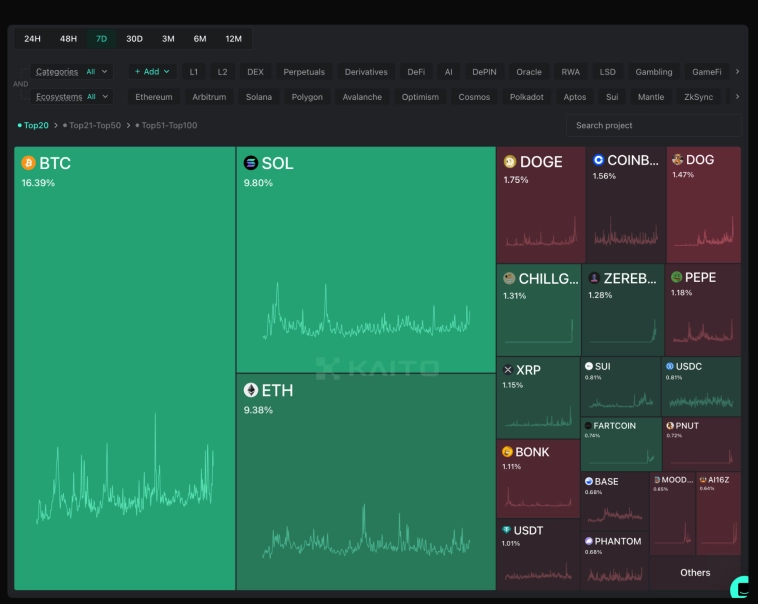Go to Top21-Top50 ranking view
Image resolution: width=758 pixels, height=604 pixels.
pyautogui.click(x=92, y=125)
